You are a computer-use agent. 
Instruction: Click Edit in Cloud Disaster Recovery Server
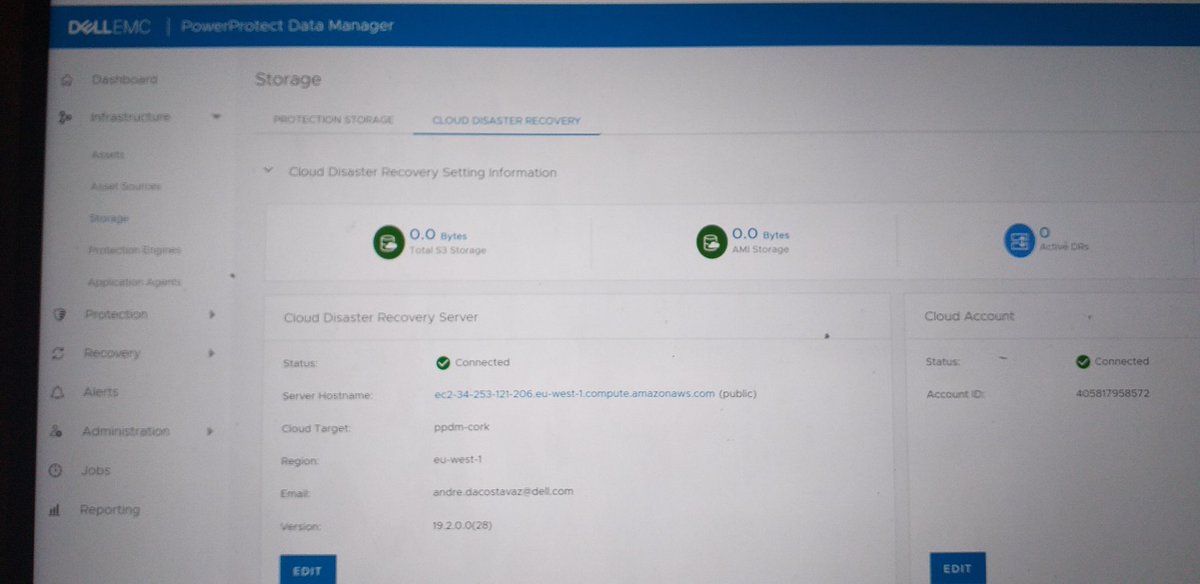pos(307,570)
